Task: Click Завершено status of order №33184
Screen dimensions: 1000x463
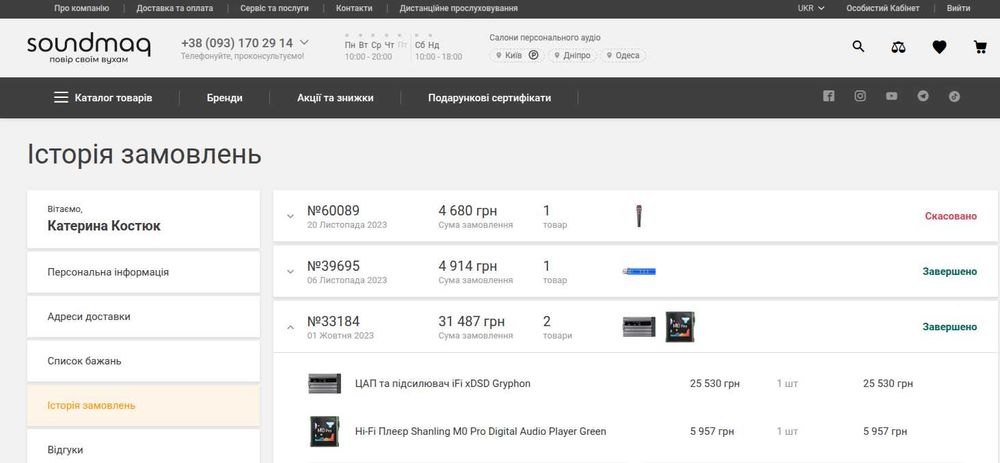Action: 950,327
